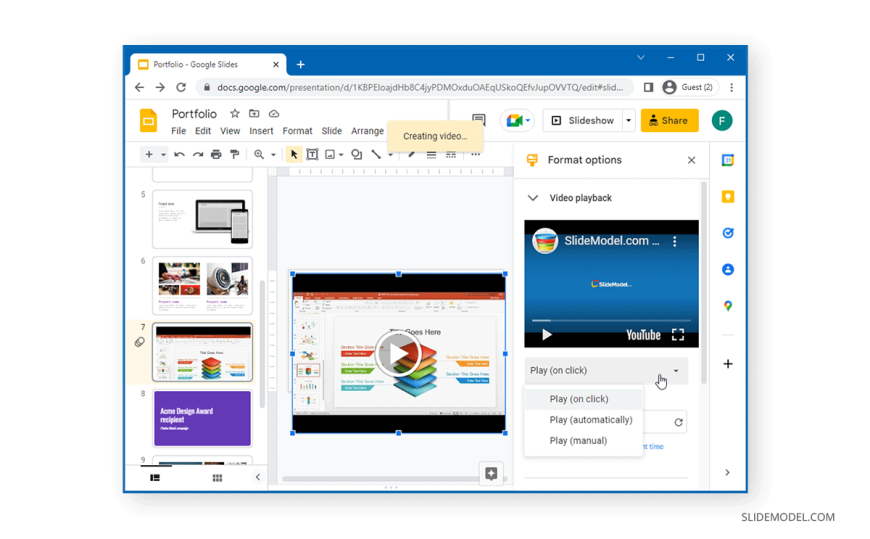Viewport: 870px width, 539px height.
Task: Collapse the Video playback section
Action: tap(533, 198)
